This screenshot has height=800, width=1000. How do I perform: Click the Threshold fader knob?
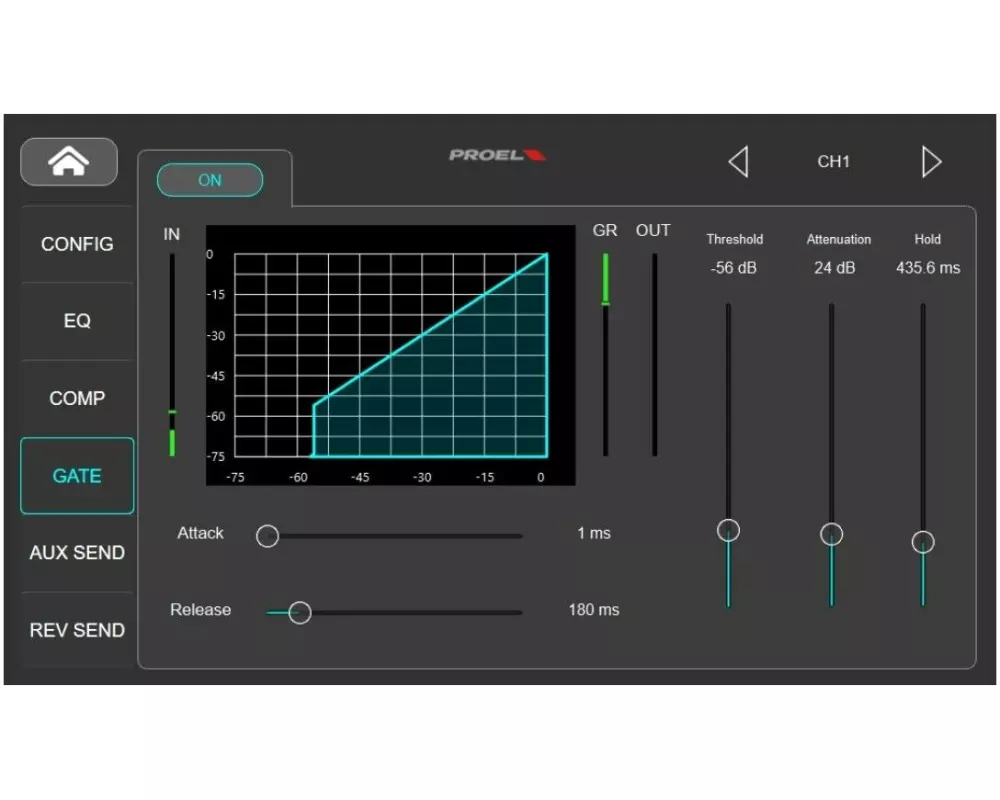pos(728,530)
